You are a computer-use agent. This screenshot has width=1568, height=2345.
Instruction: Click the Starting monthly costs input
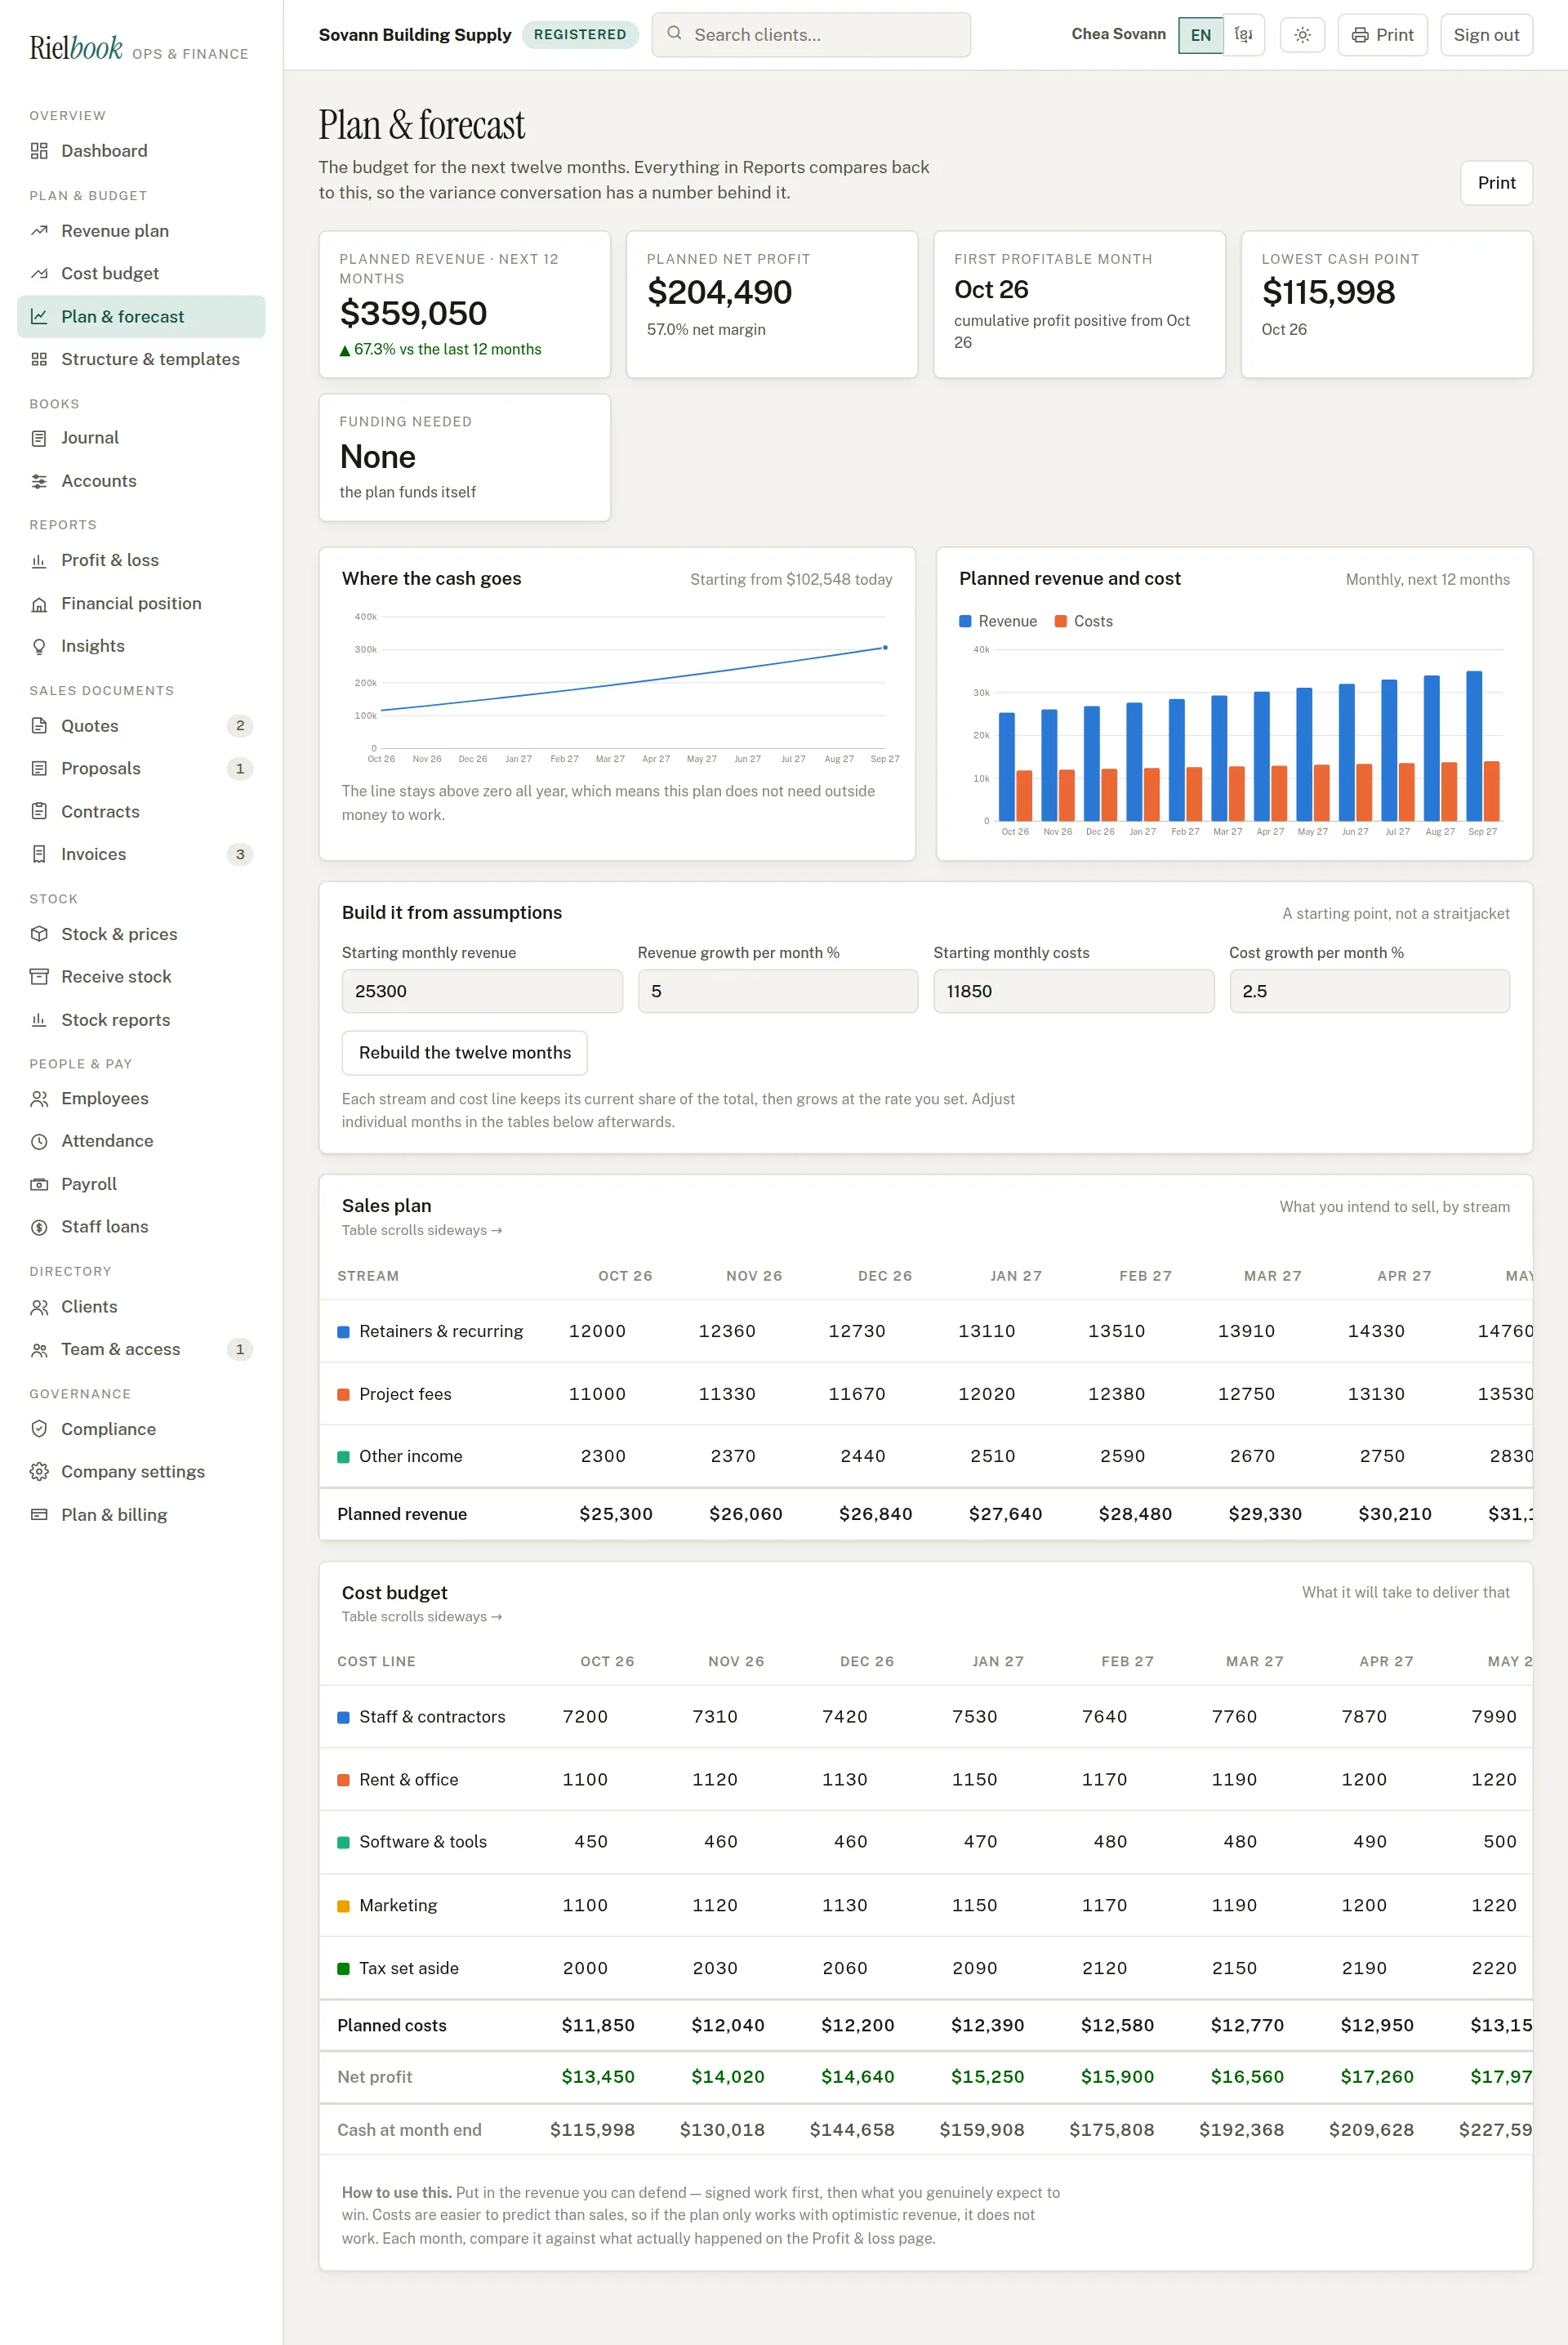point(1074,991)
